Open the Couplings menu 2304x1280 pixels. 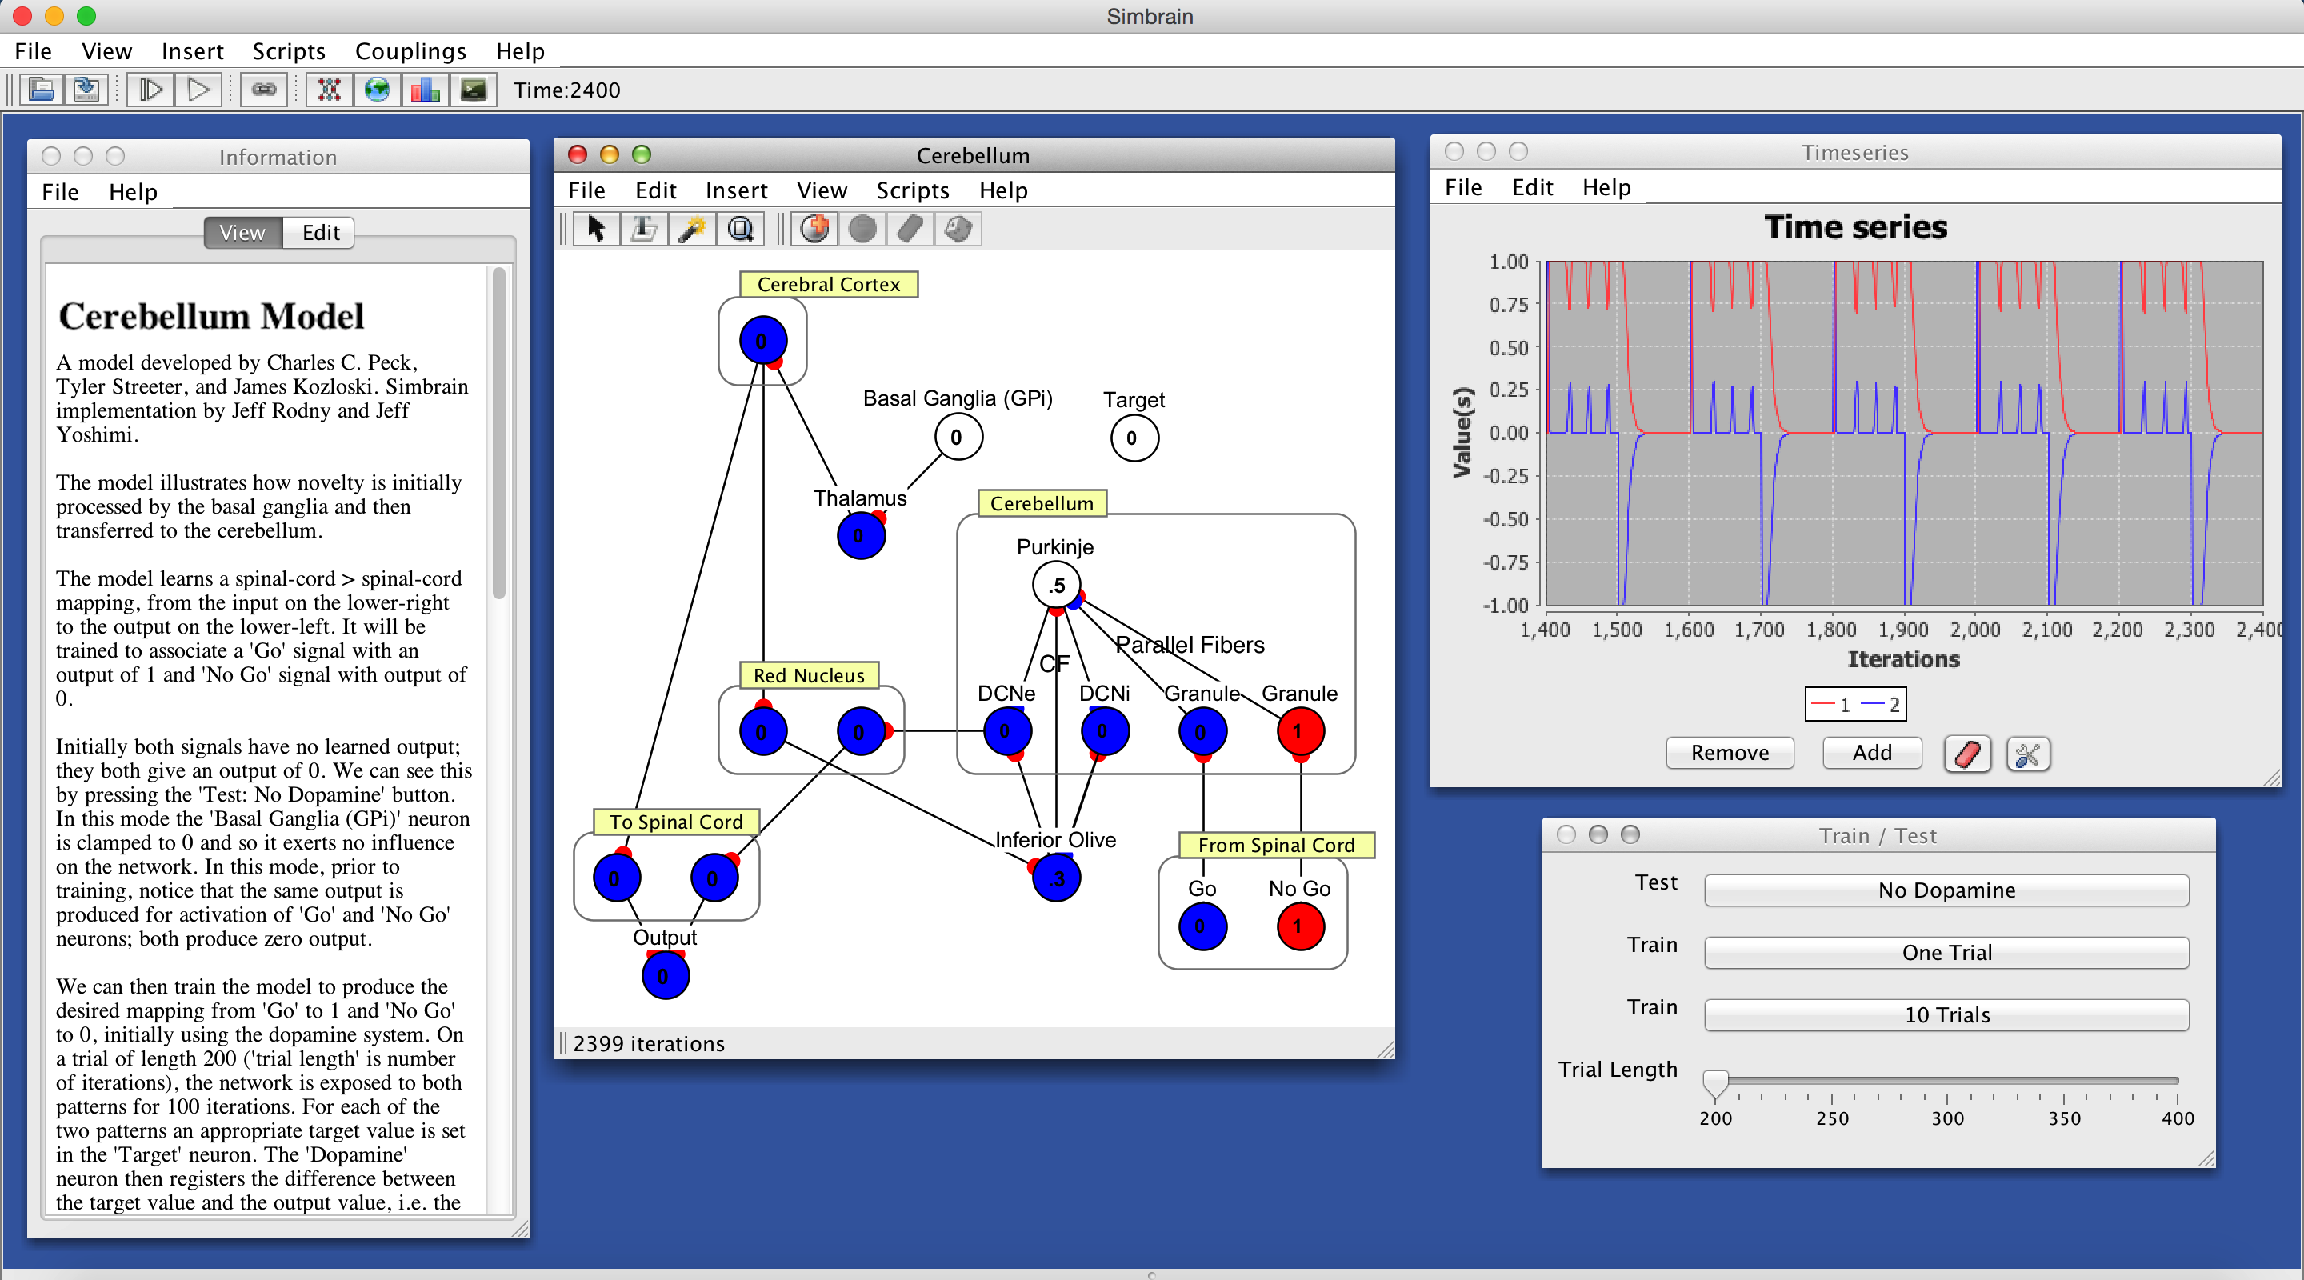pos(410,51)
